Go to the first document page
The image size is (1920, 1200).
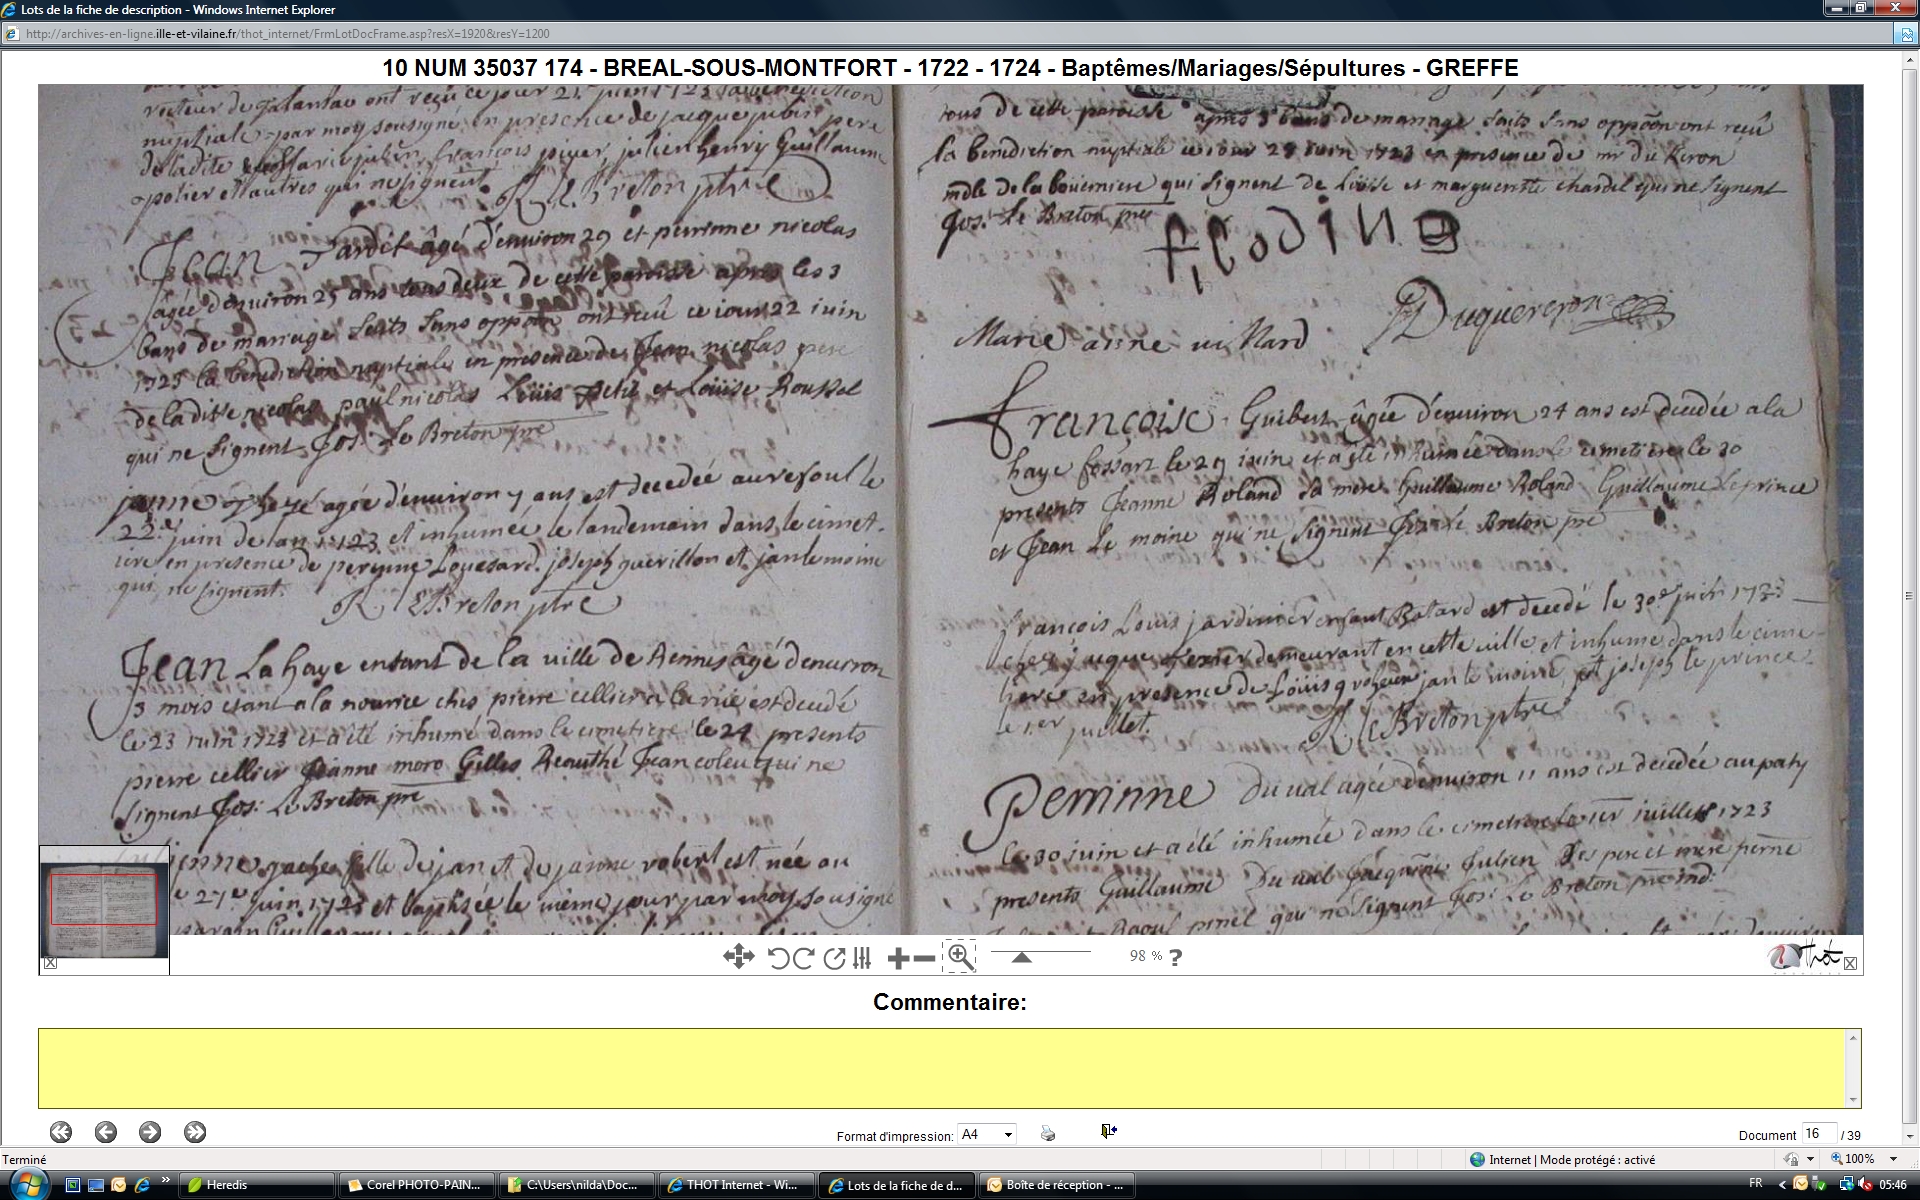61,1132
